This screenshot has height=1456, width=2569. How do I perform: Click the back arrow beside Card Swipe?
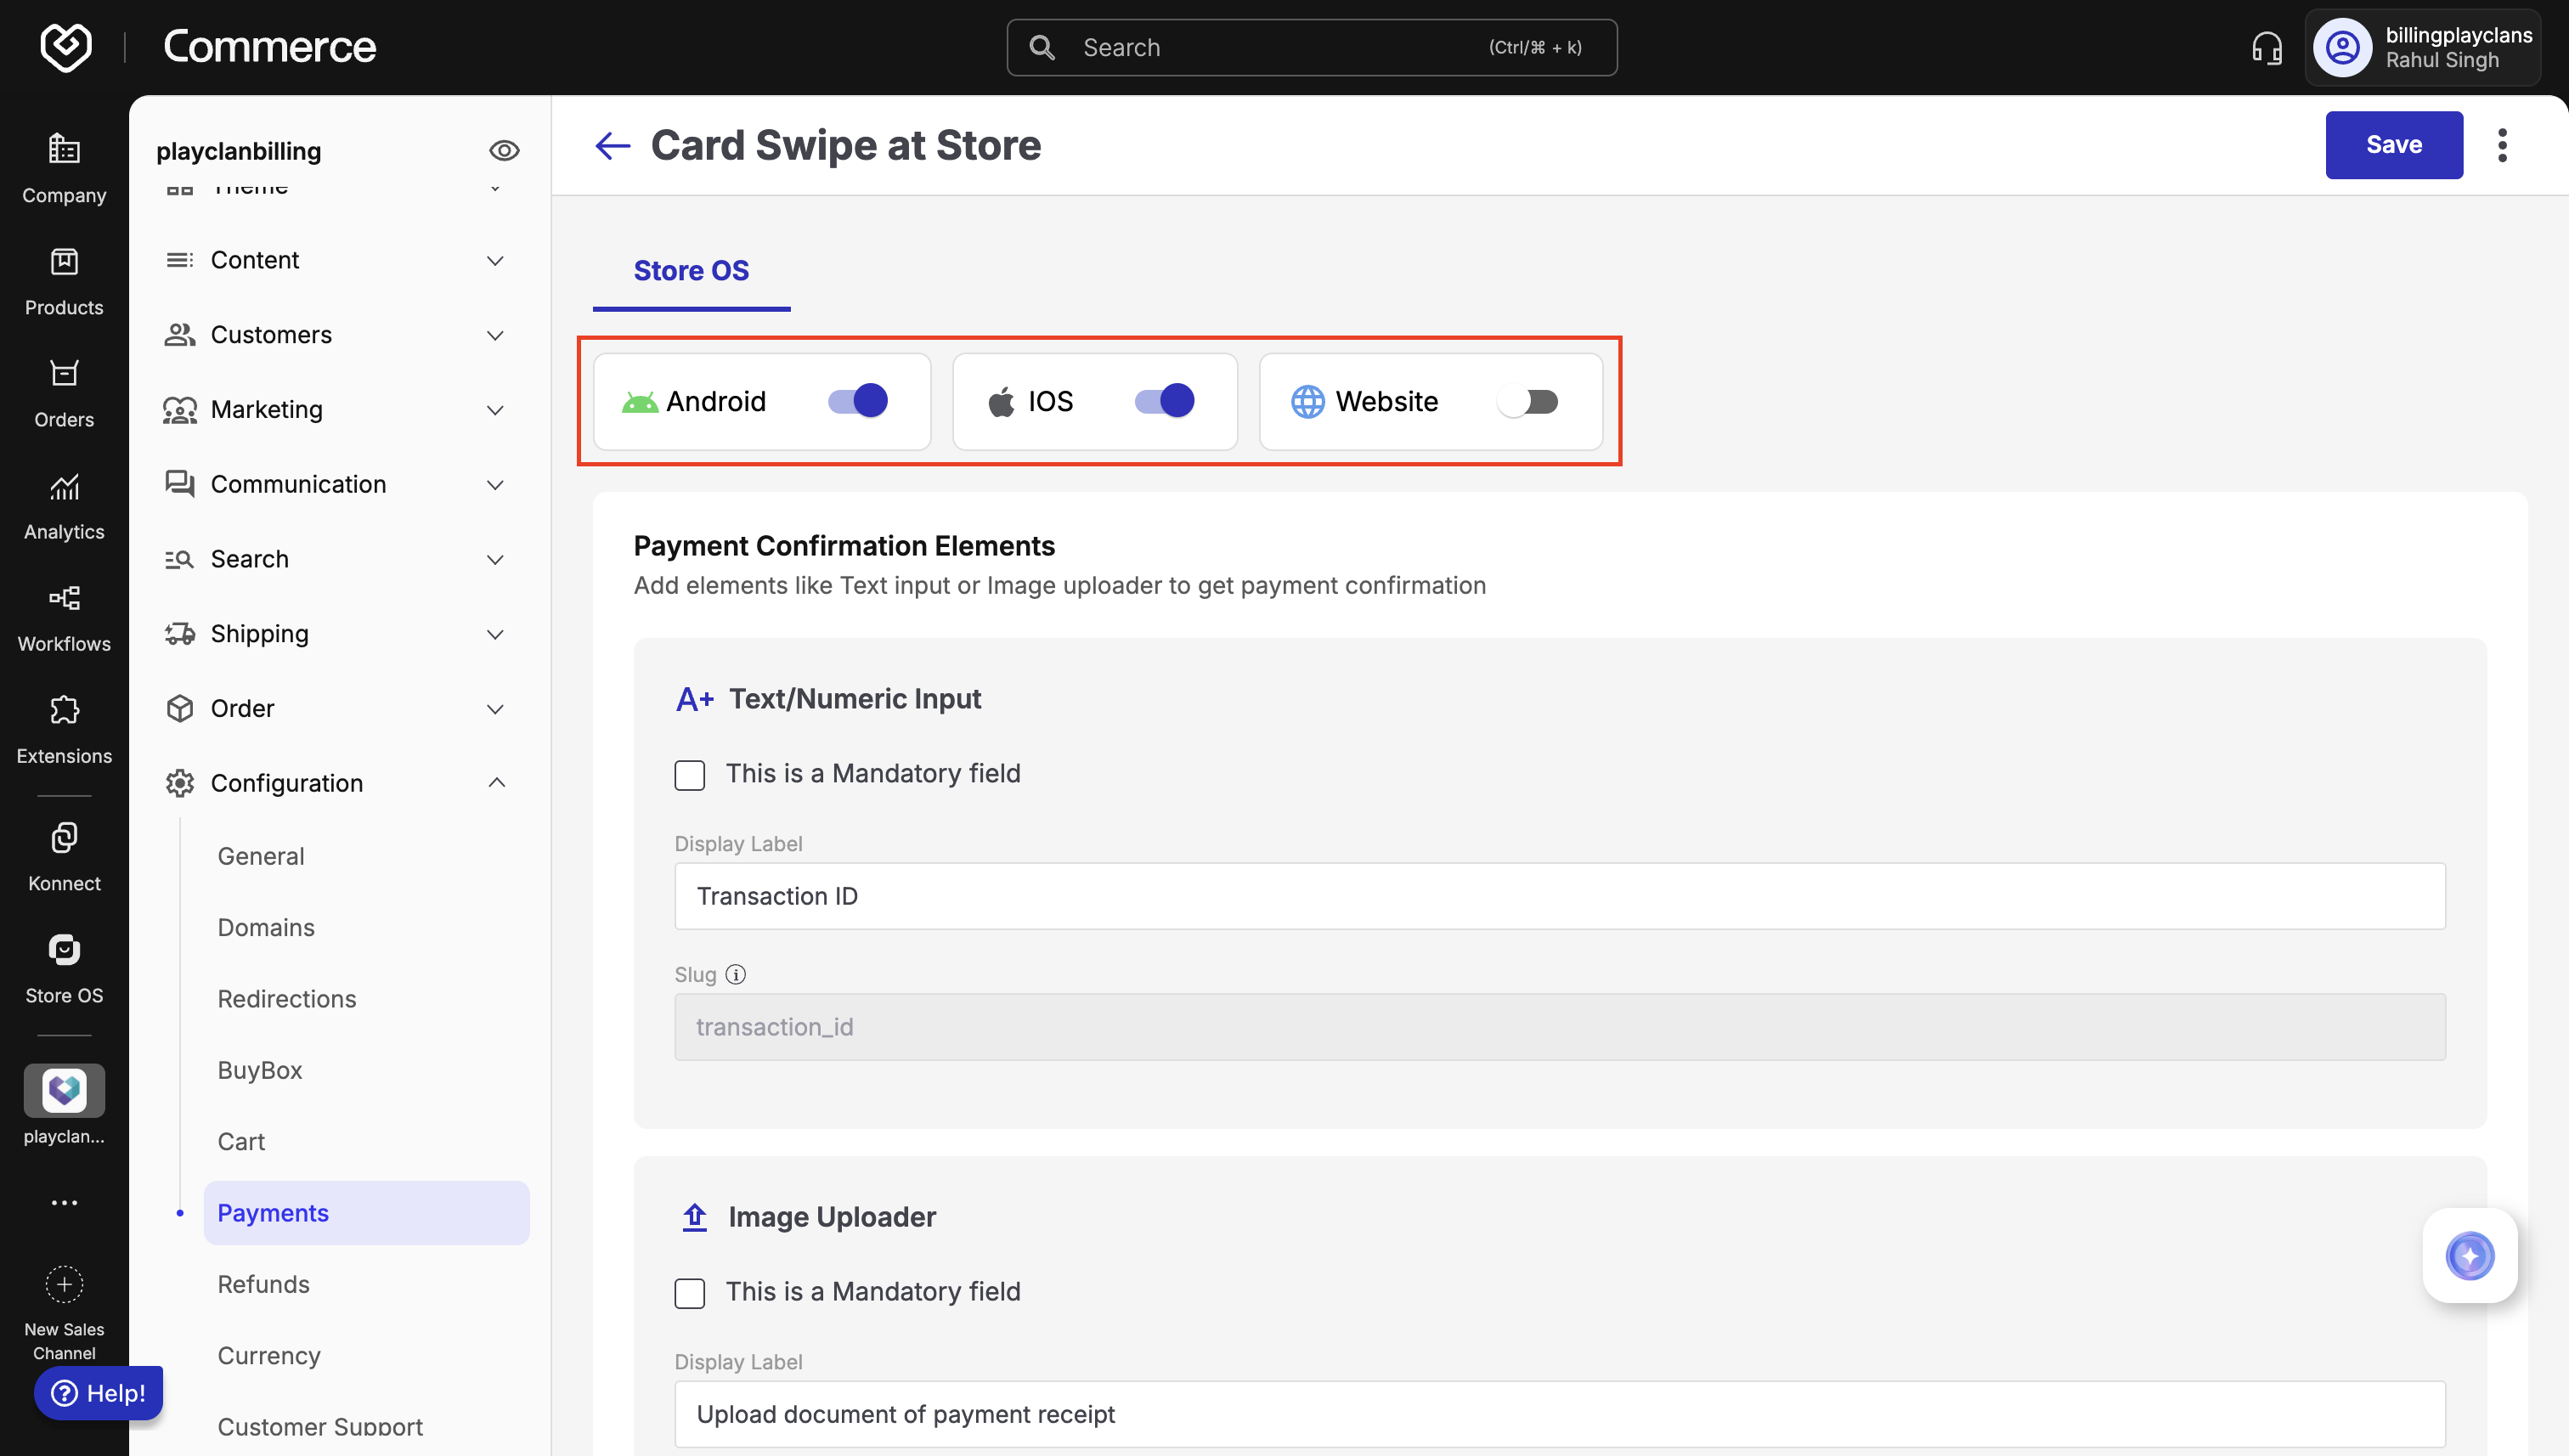point(612,146)
